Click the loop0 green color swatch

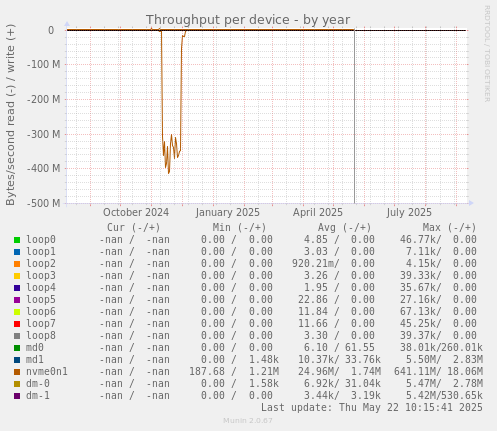tap(17, 240)
